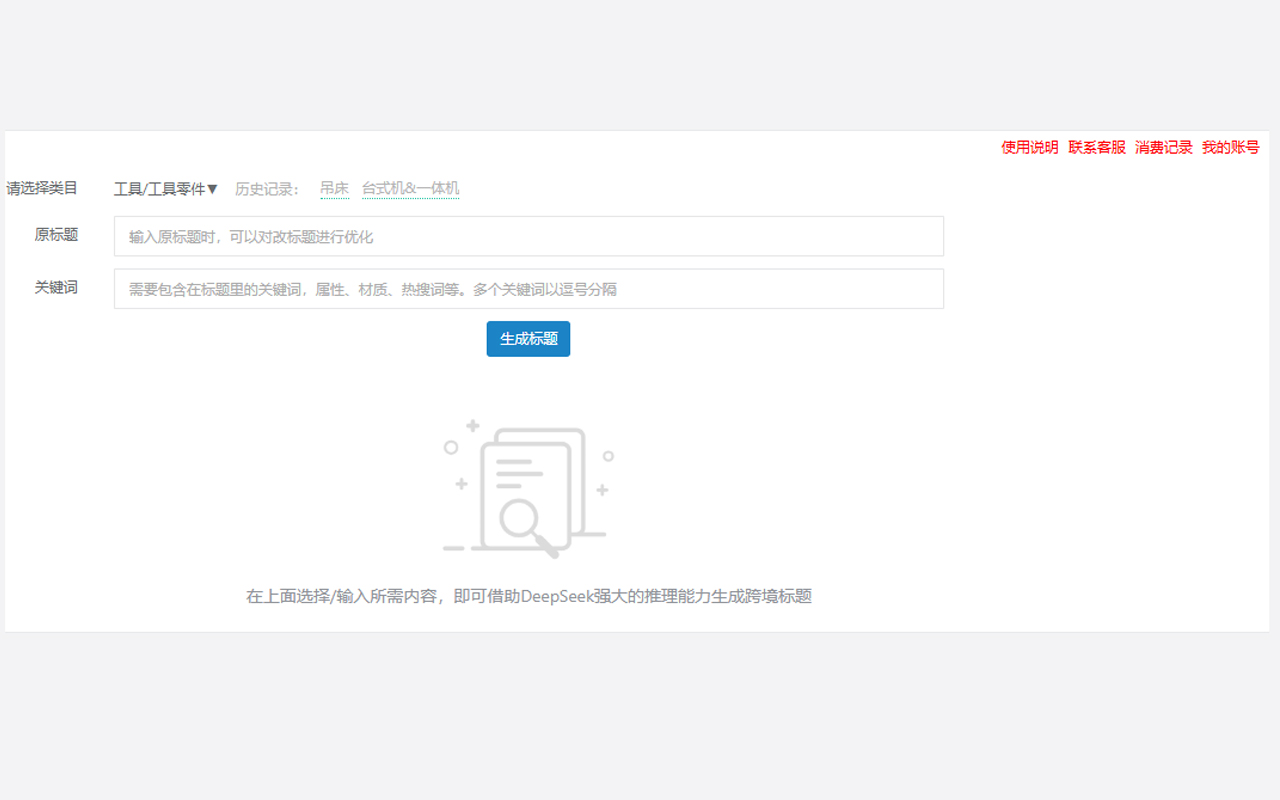Click the empty-state document search illustration

[x=528, y=488]
